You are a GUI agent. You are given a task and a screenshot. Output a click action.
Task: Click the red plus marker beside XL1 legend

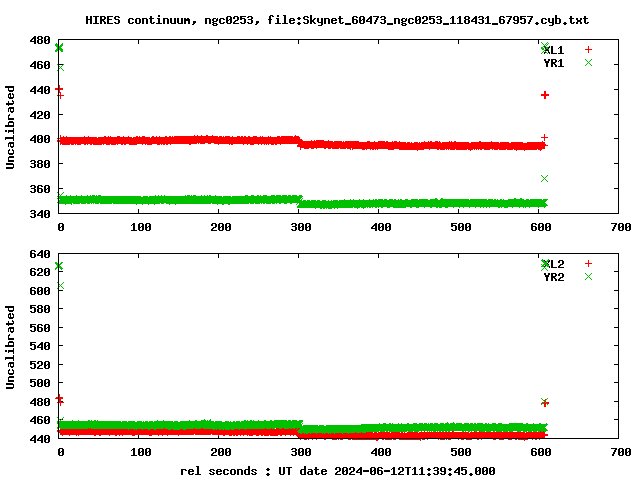coord(588,50)
